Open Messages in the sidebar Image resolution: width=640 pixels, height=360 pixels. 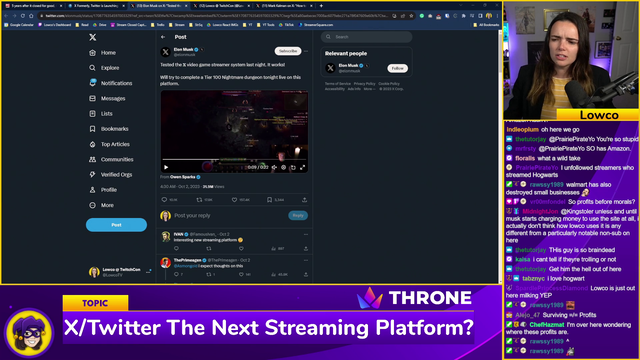(x=107, y=98)
